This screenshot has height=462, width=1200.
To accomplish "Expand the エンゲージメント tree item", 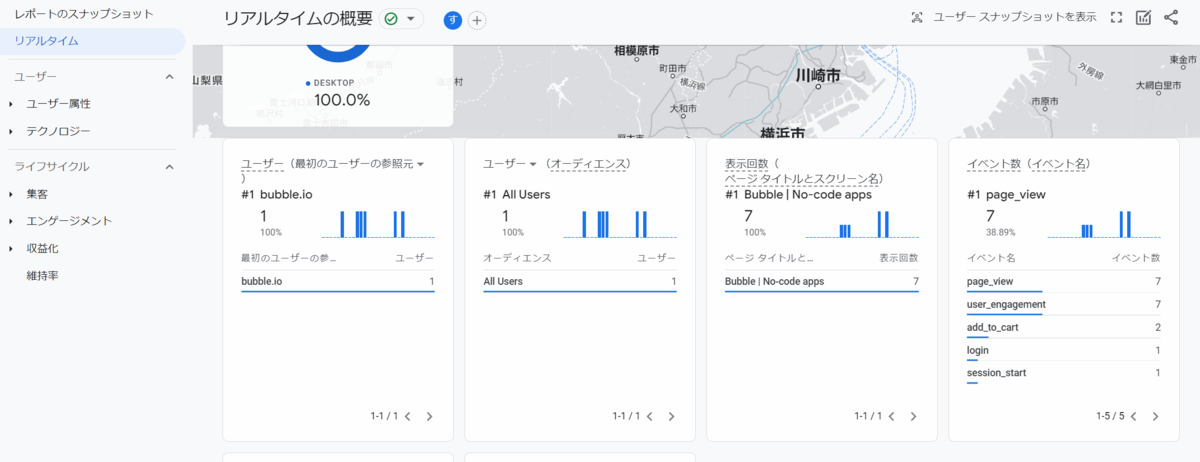I will (x=11, y=221).
